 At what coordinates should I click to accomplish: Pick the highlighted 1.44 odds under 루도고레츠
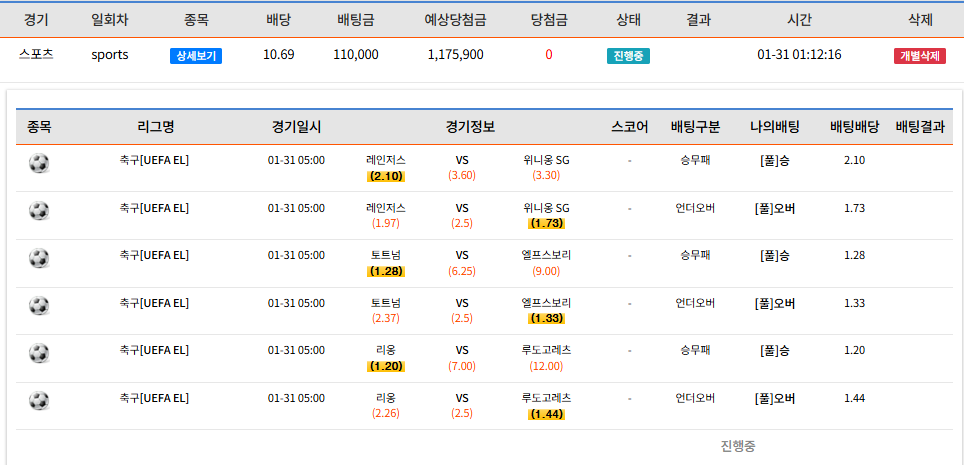(546, 413)
